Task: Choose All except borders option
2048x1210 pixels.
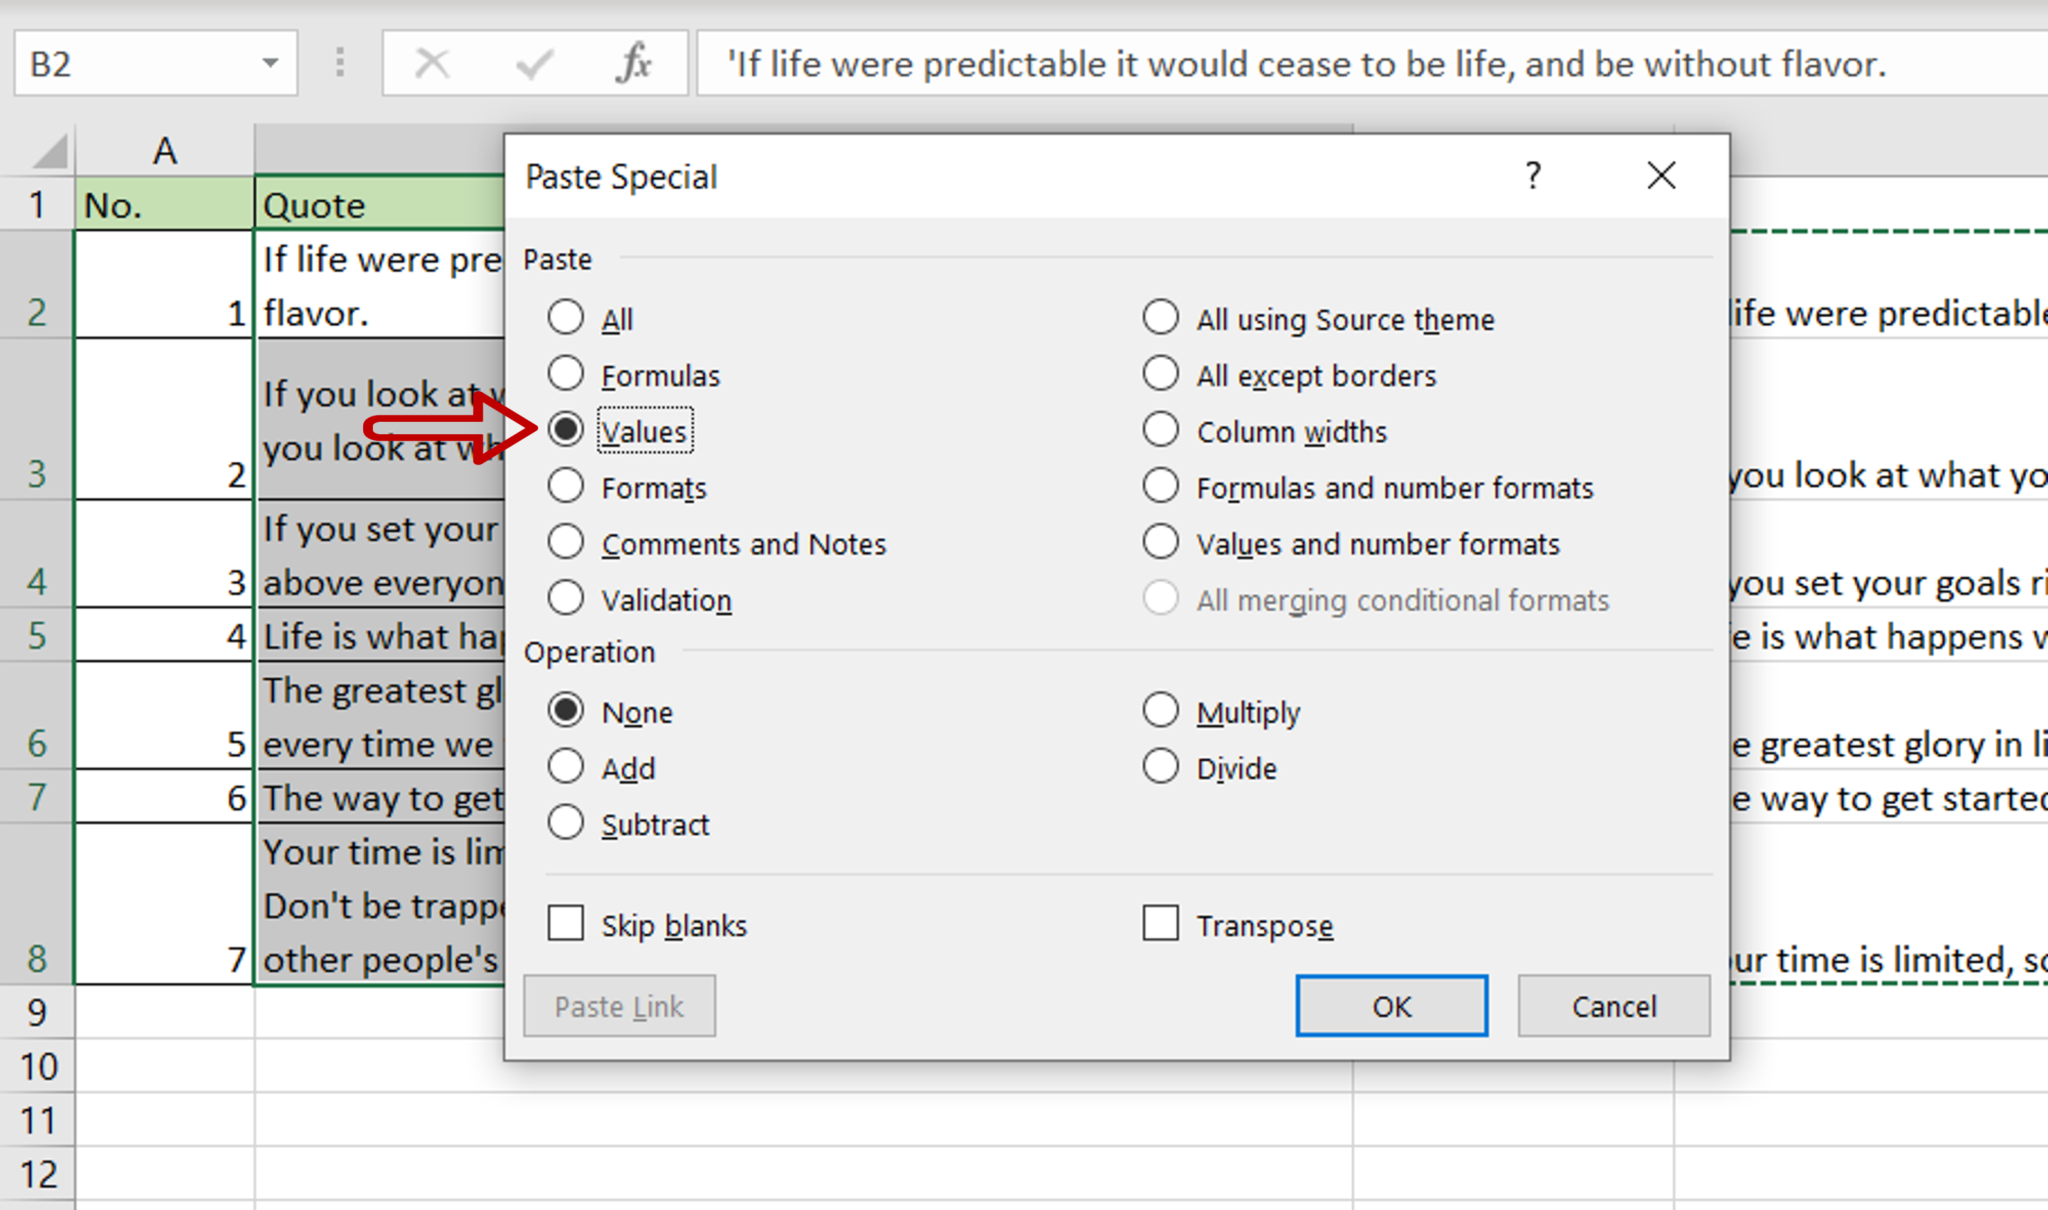Action: 1161,375
